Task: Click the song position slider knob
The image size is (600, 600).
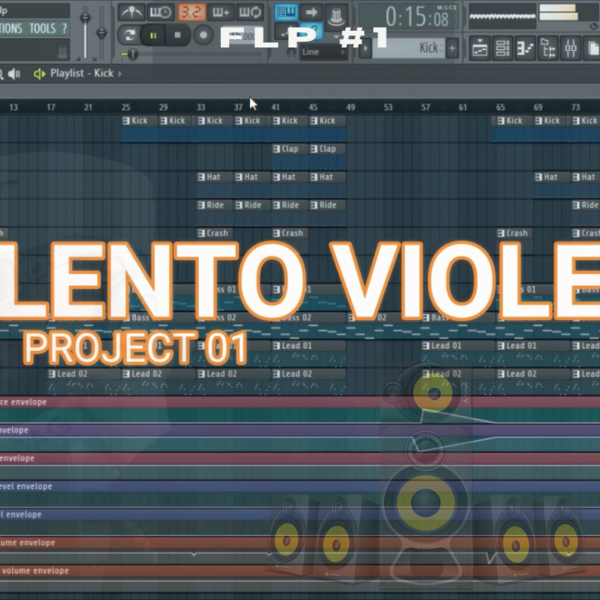Action: pos(132,54)
